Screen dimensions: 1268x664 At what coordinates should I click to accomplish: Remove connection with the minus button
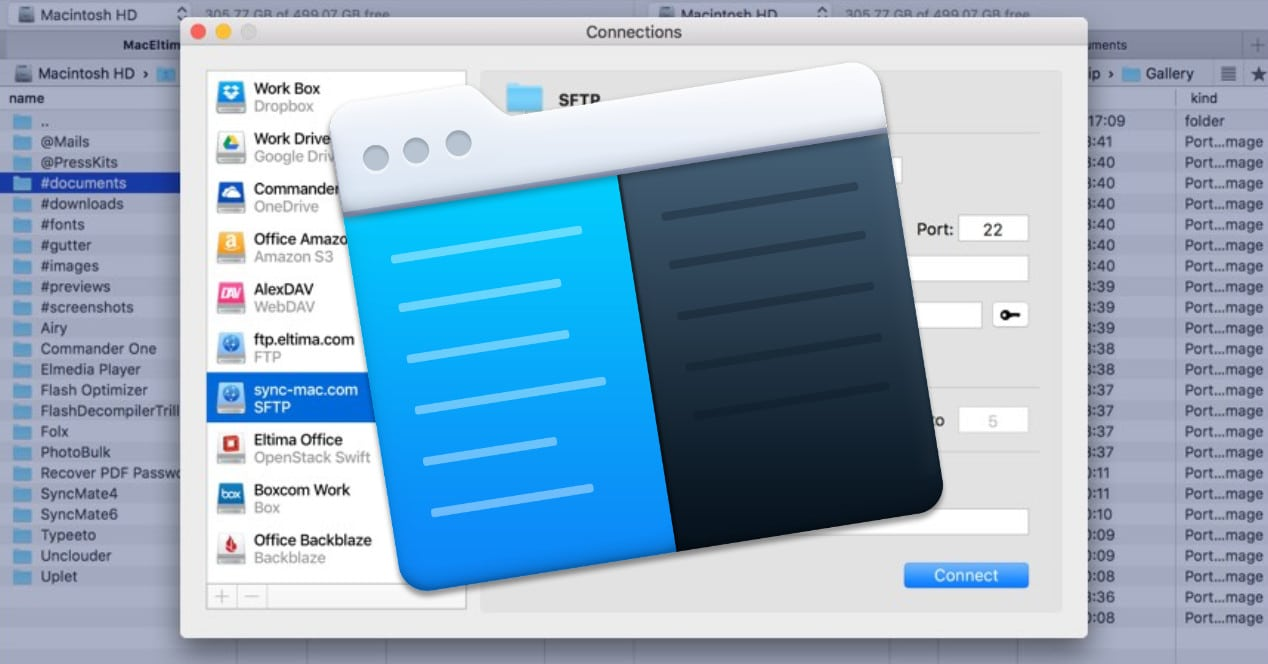click(x=252, y=596)
